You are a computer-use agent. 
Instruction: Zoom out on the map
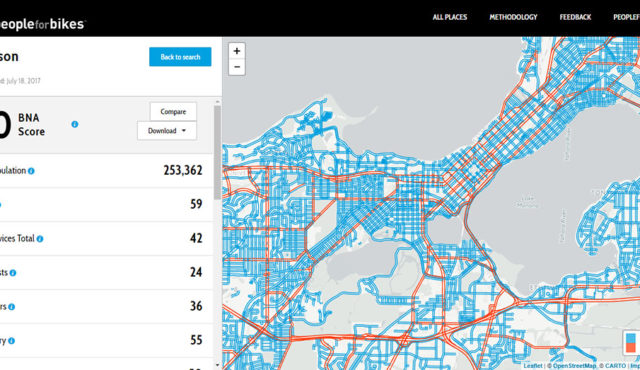coord(237,67)
